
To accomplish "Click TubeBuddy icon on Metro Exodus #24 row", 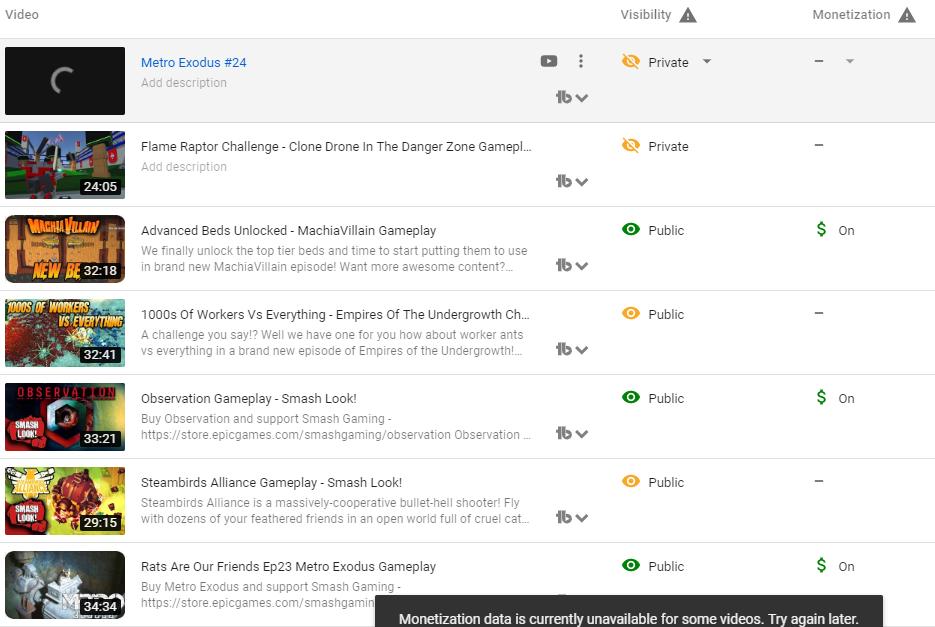I will (564, 97).
